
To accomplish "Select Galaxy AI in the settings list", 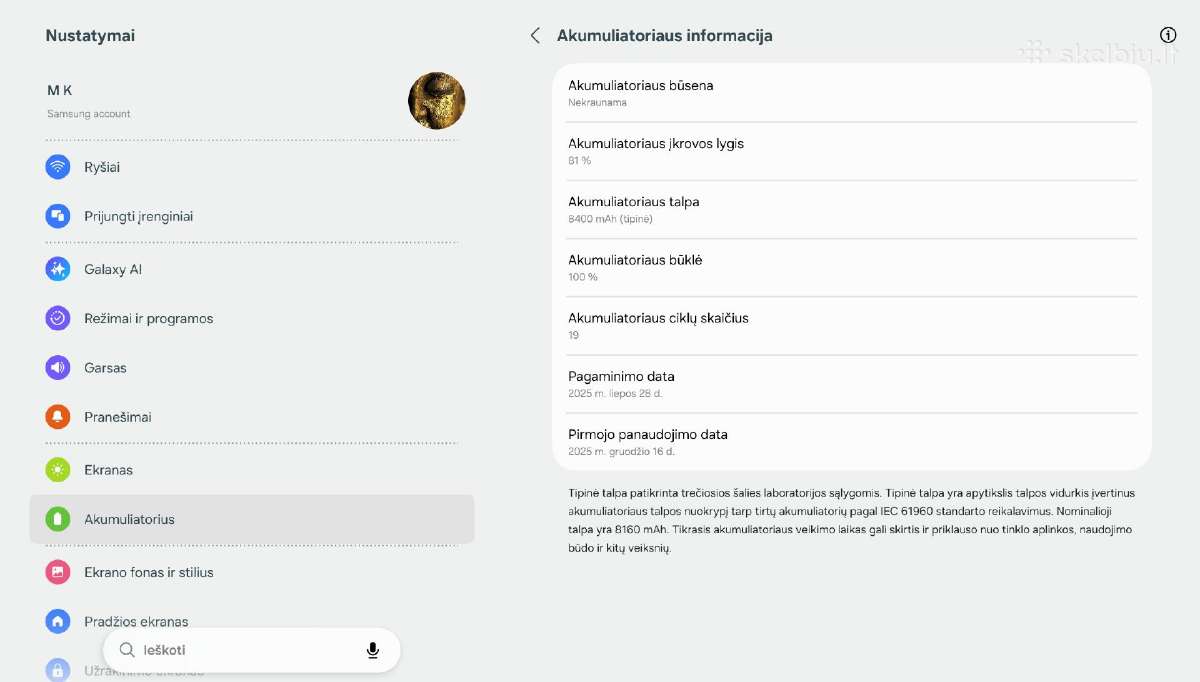I will (252, 269).
